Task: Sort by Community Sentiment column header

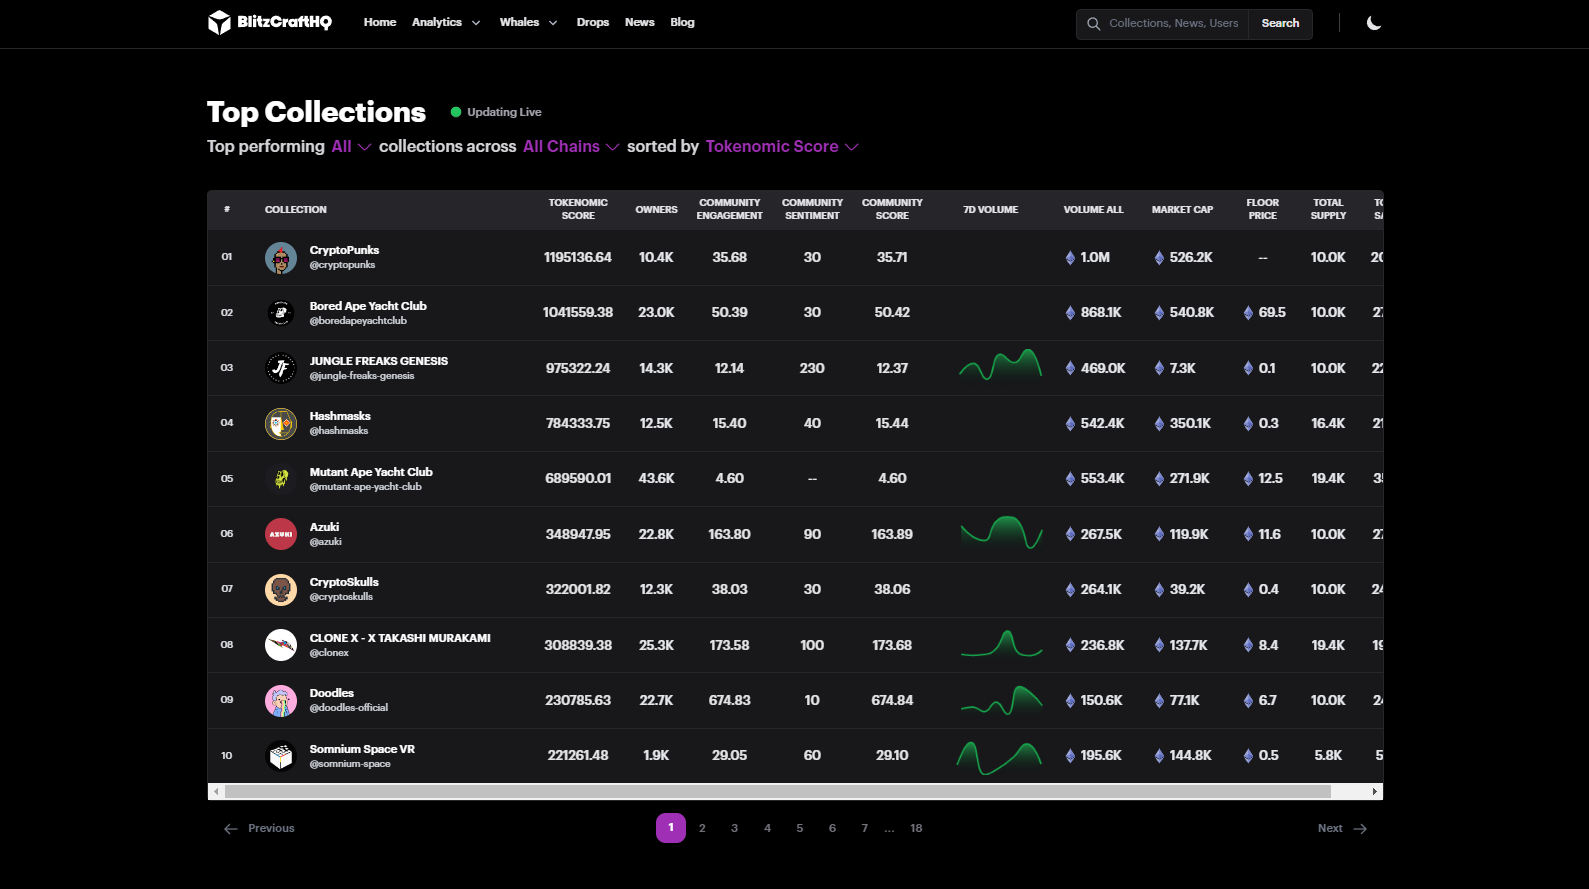Action: [812, 210]
